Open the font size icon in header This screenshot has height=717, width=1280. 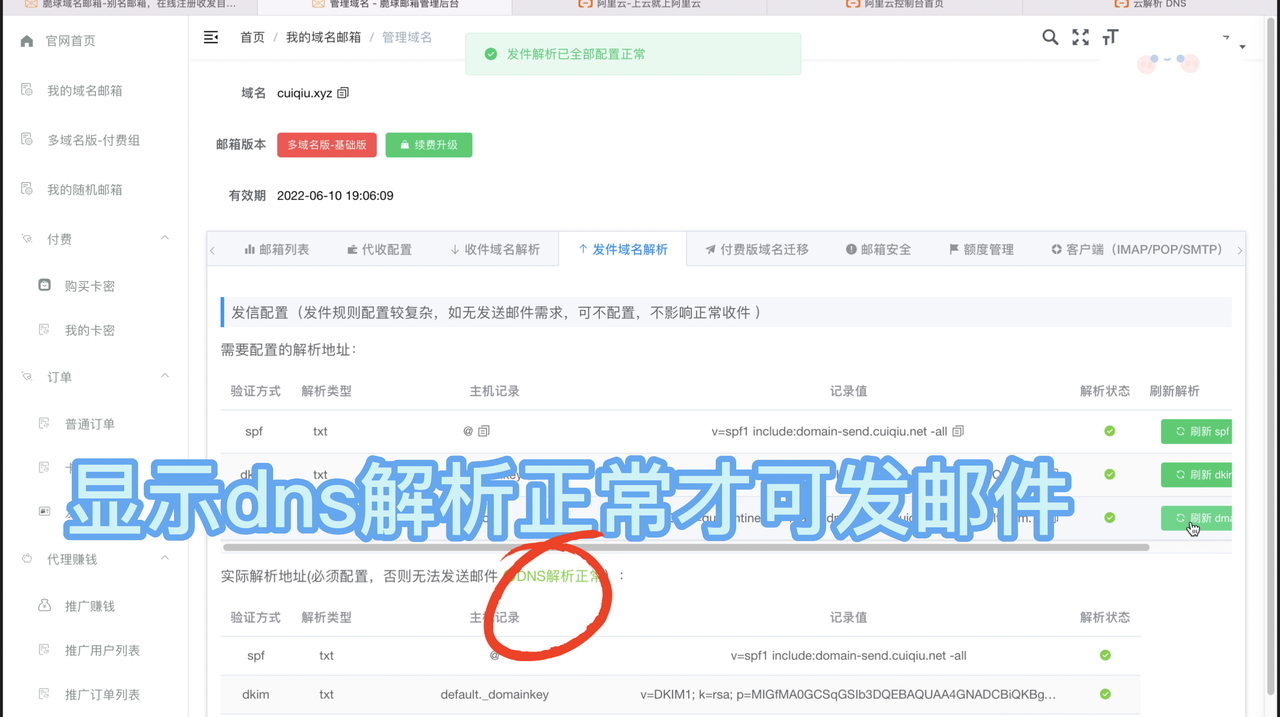pos(1110,37)
